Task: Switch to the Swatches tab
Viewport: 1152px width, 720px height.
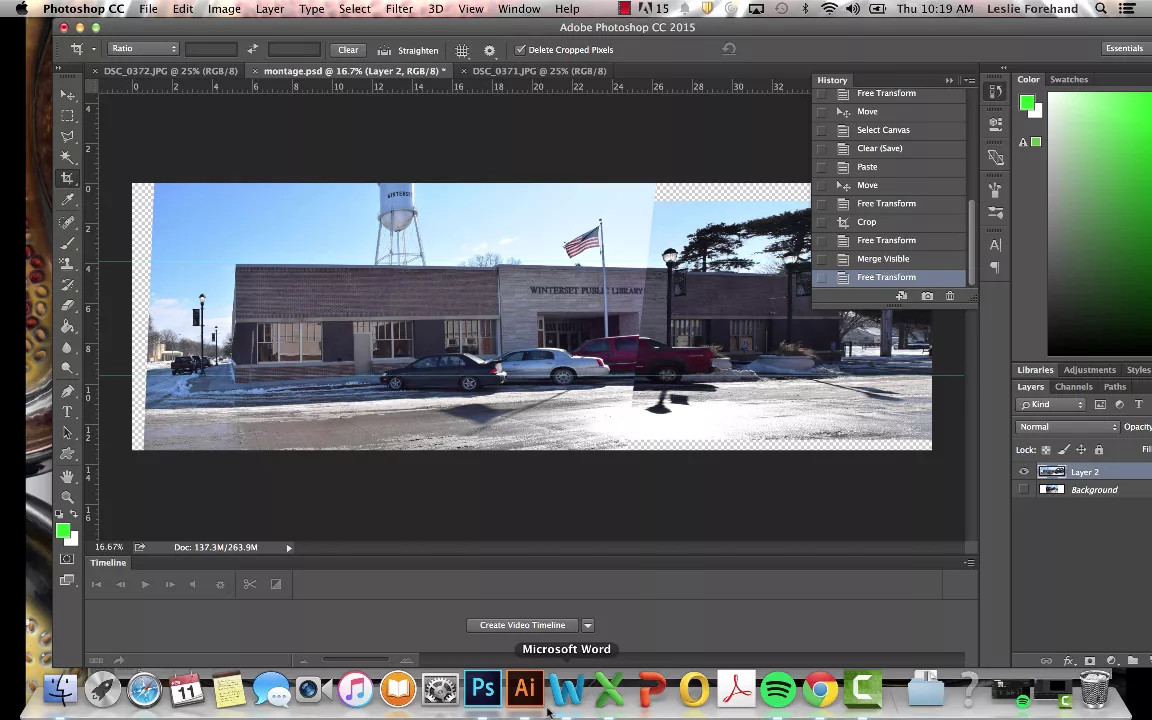Action: (x=1068, y=79)
